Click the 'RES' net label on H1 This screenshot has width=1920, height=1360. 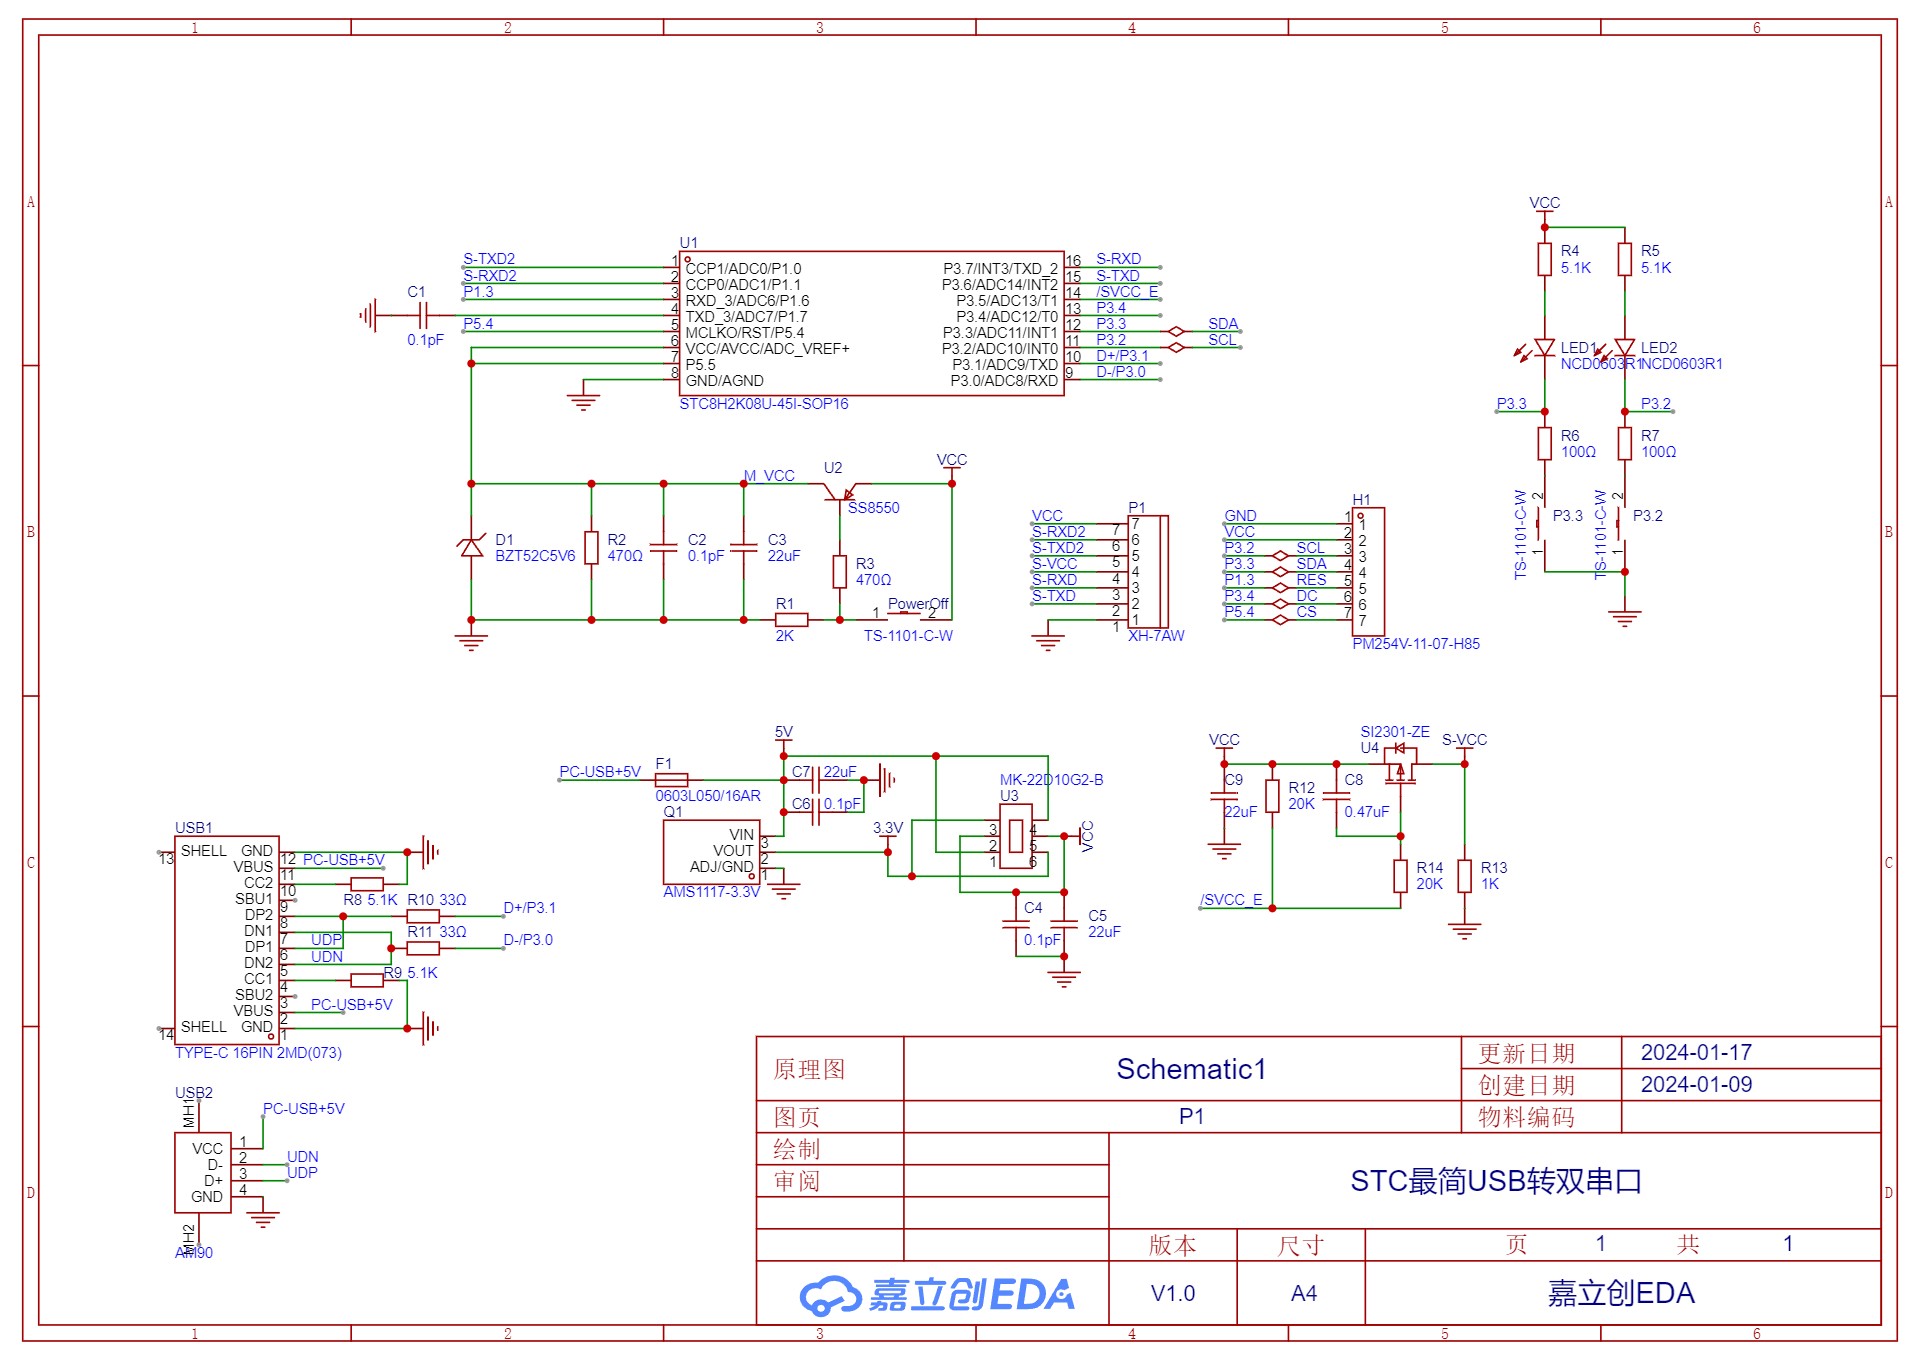(1311, 580)
